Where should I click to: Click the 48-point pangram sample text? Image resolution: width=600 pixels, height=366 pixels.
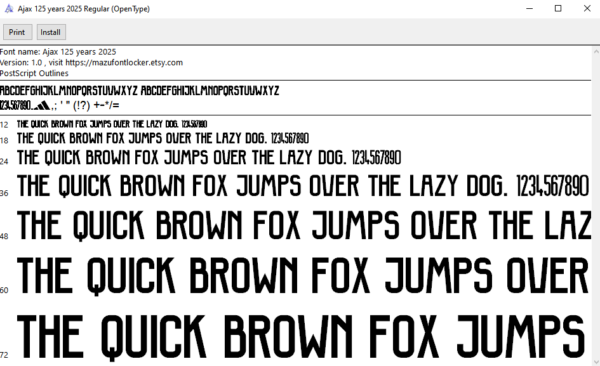[x=304, y=225]
